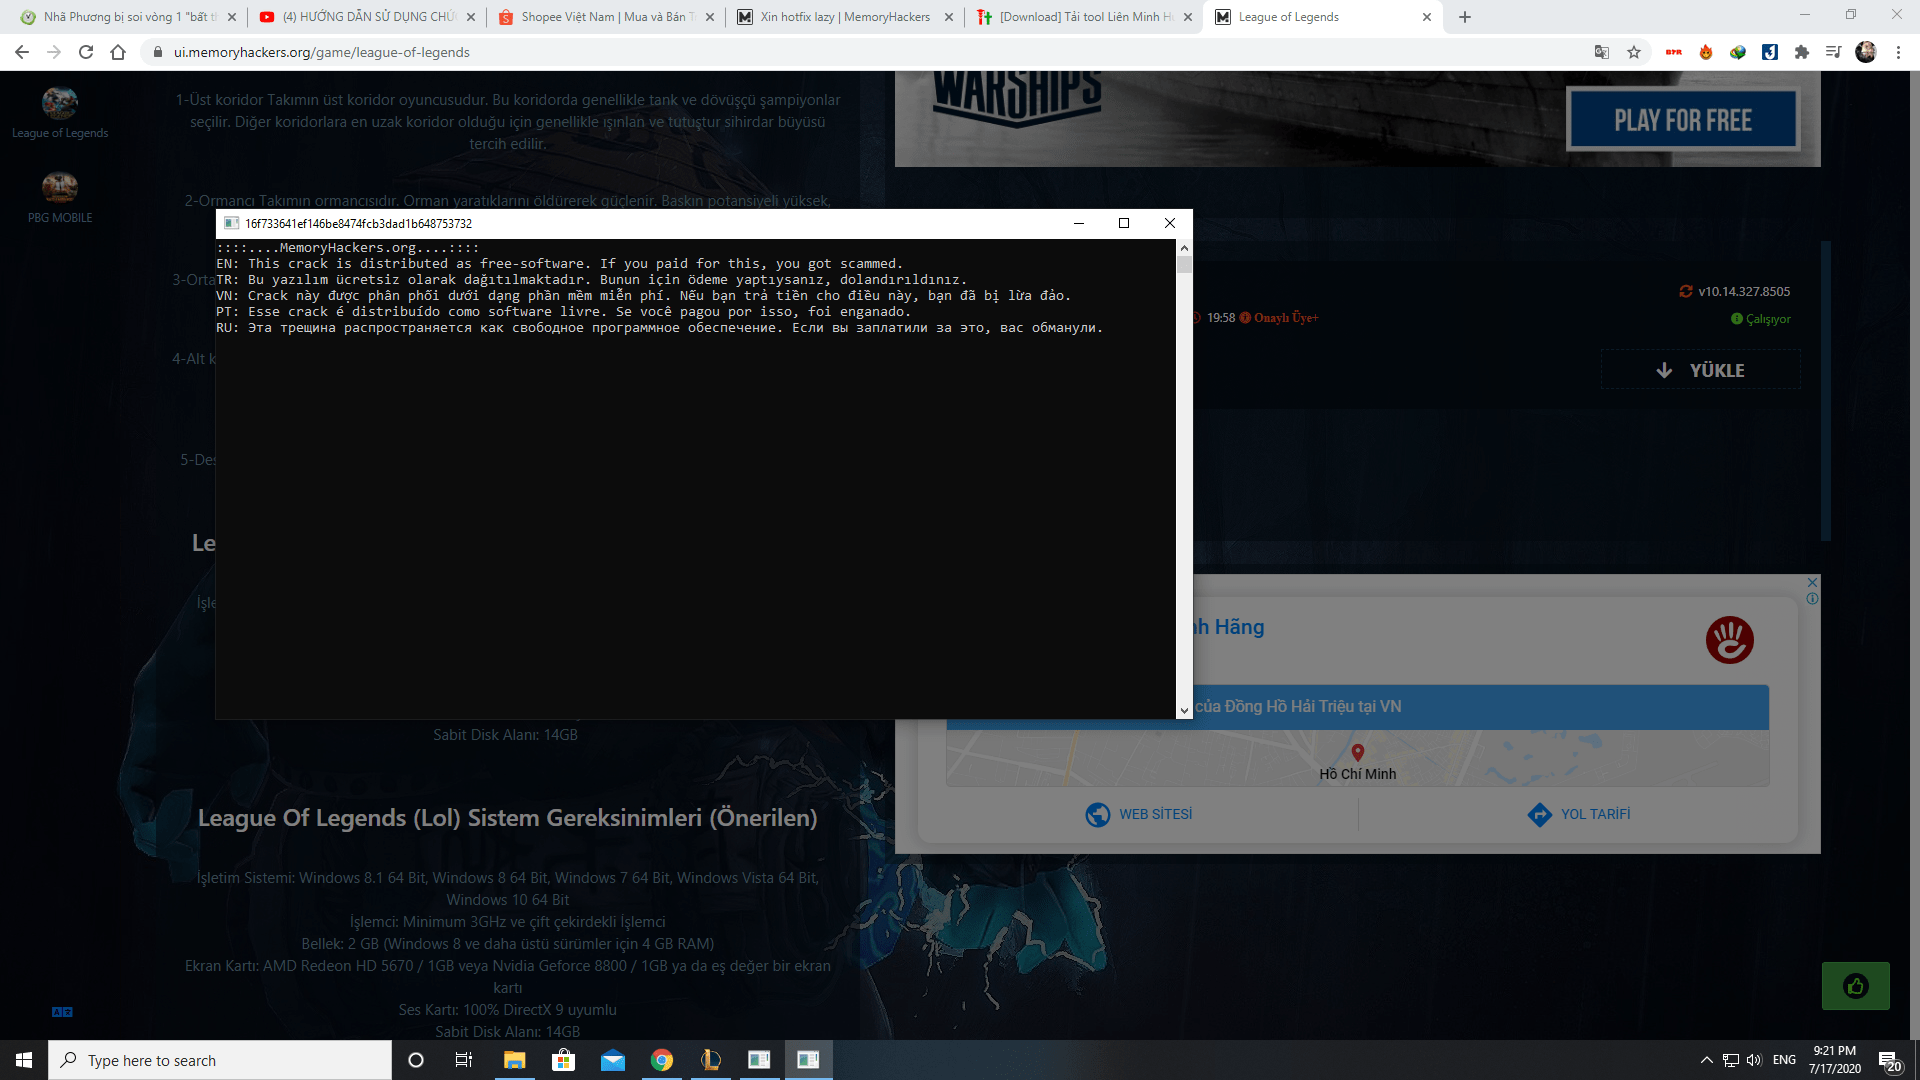Viewport: 1920px width, 1080px height.
Task: Open Microsoft Store from taskbar
Action: tap(563, 1060)
